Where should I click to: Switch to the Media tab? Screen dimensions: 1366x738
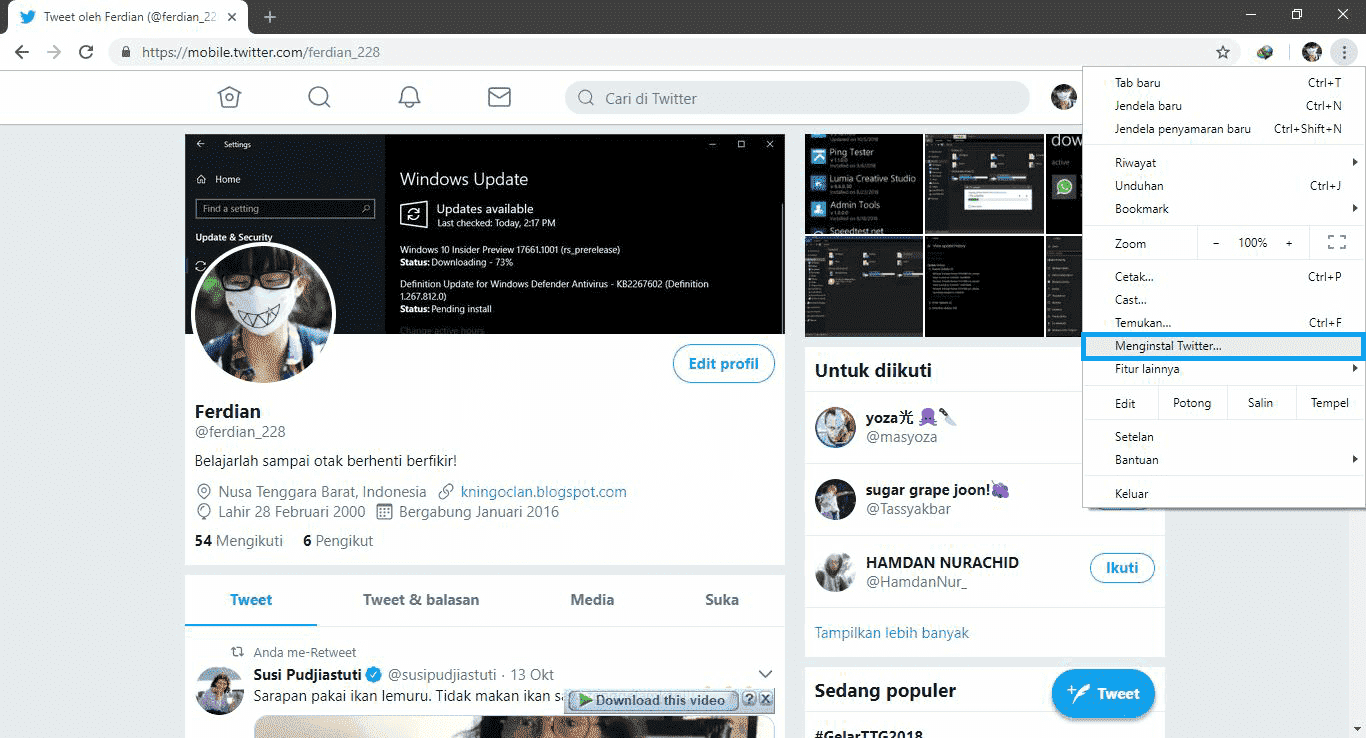592,600
